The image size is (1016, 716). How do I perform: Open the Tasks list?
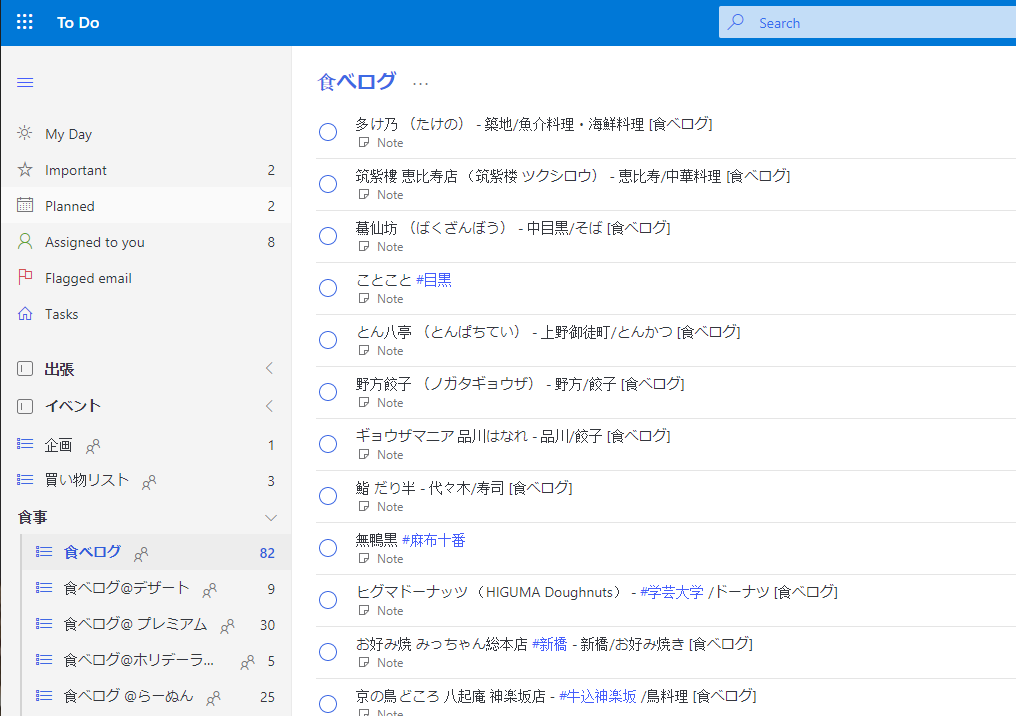click(146, 314)
